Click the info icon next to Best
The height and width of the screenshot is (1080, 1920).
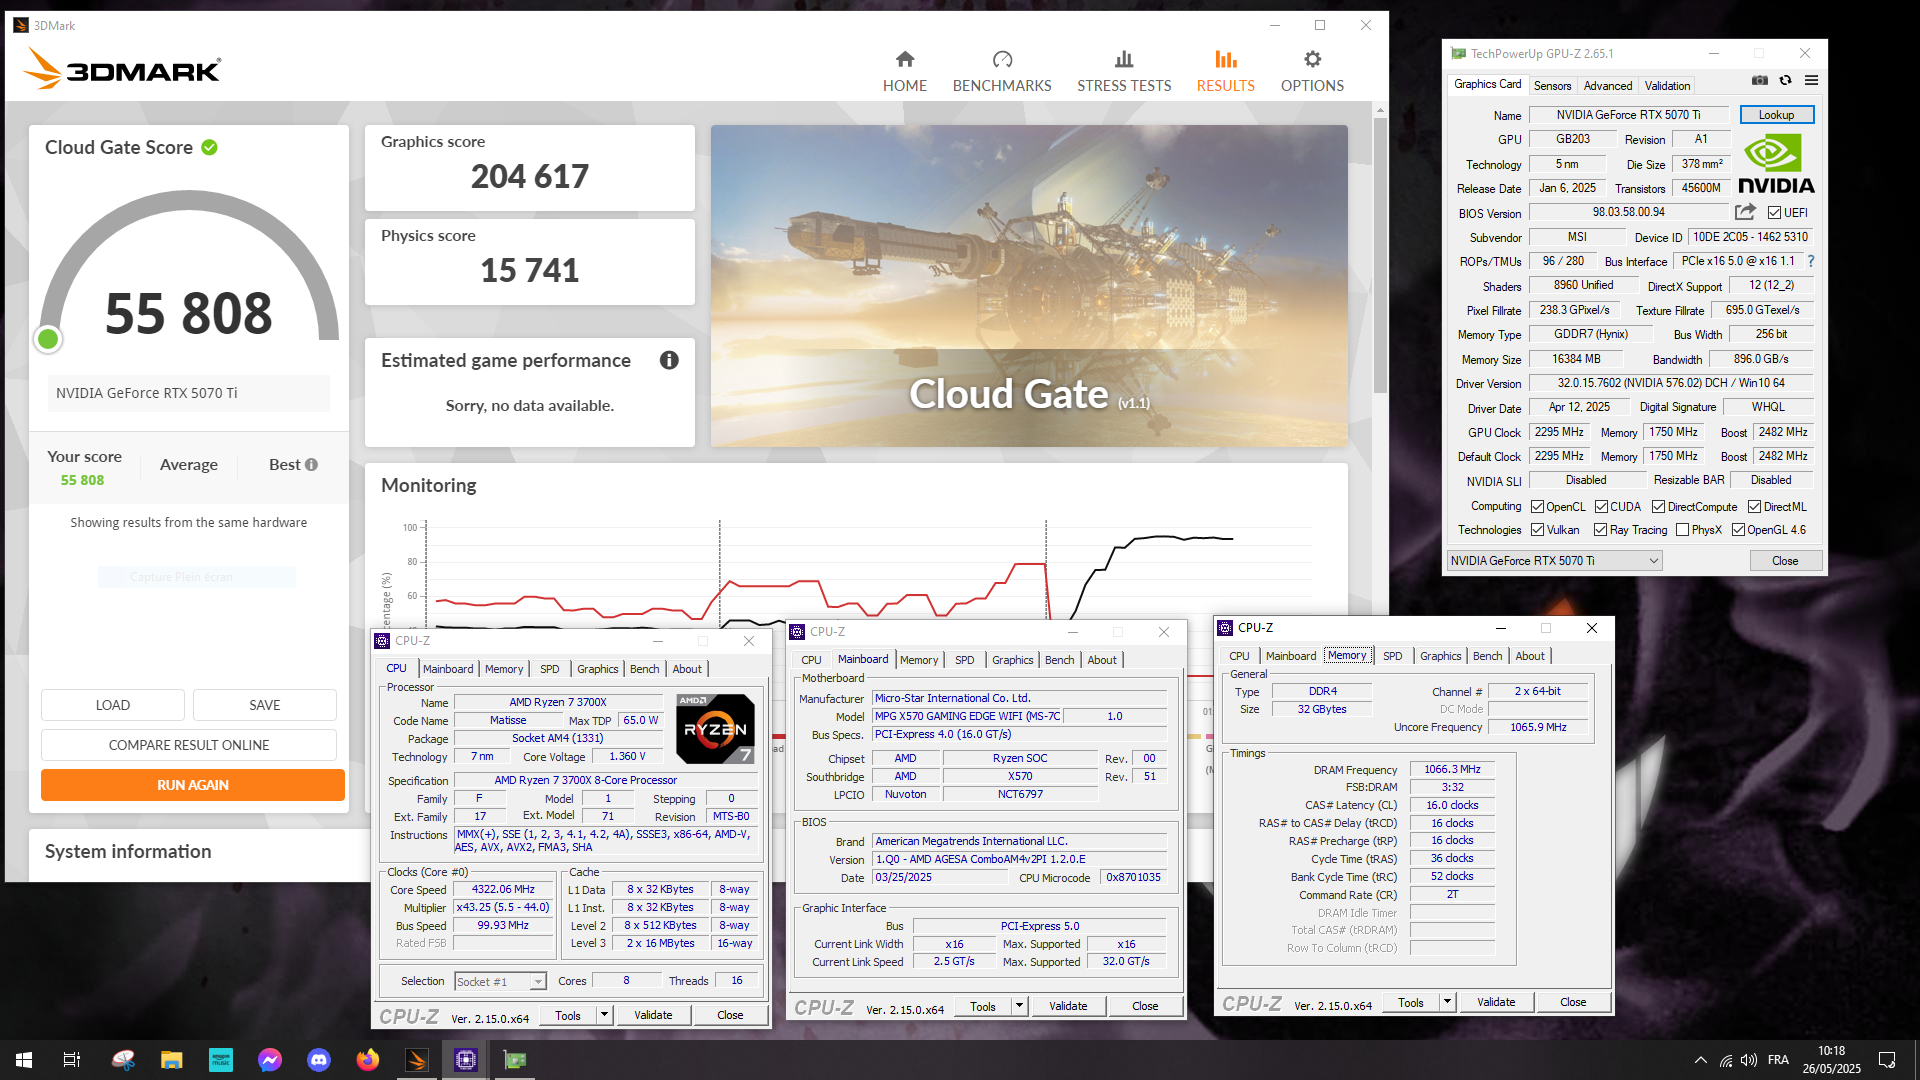pyautogui.click(x=311, y=464)
